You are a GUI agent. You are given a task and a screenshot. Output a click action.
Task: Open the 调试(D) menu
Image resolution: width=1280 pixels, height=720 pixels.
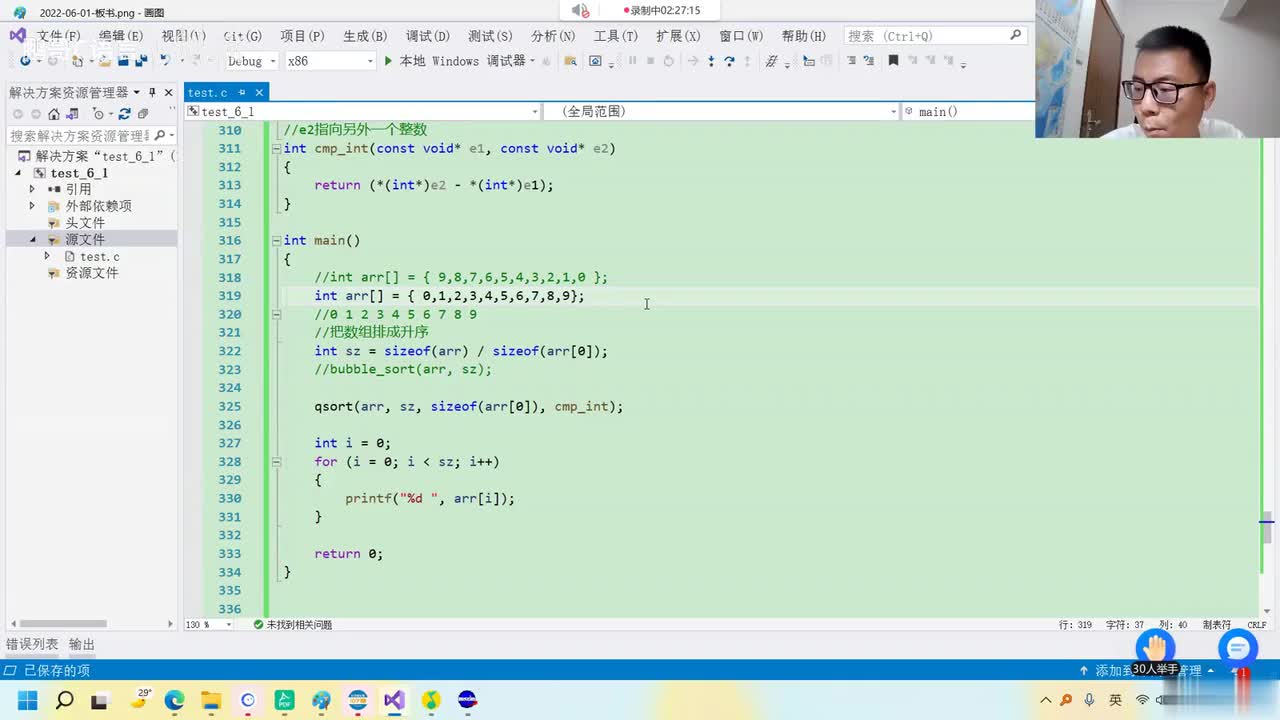click(428, 36)
